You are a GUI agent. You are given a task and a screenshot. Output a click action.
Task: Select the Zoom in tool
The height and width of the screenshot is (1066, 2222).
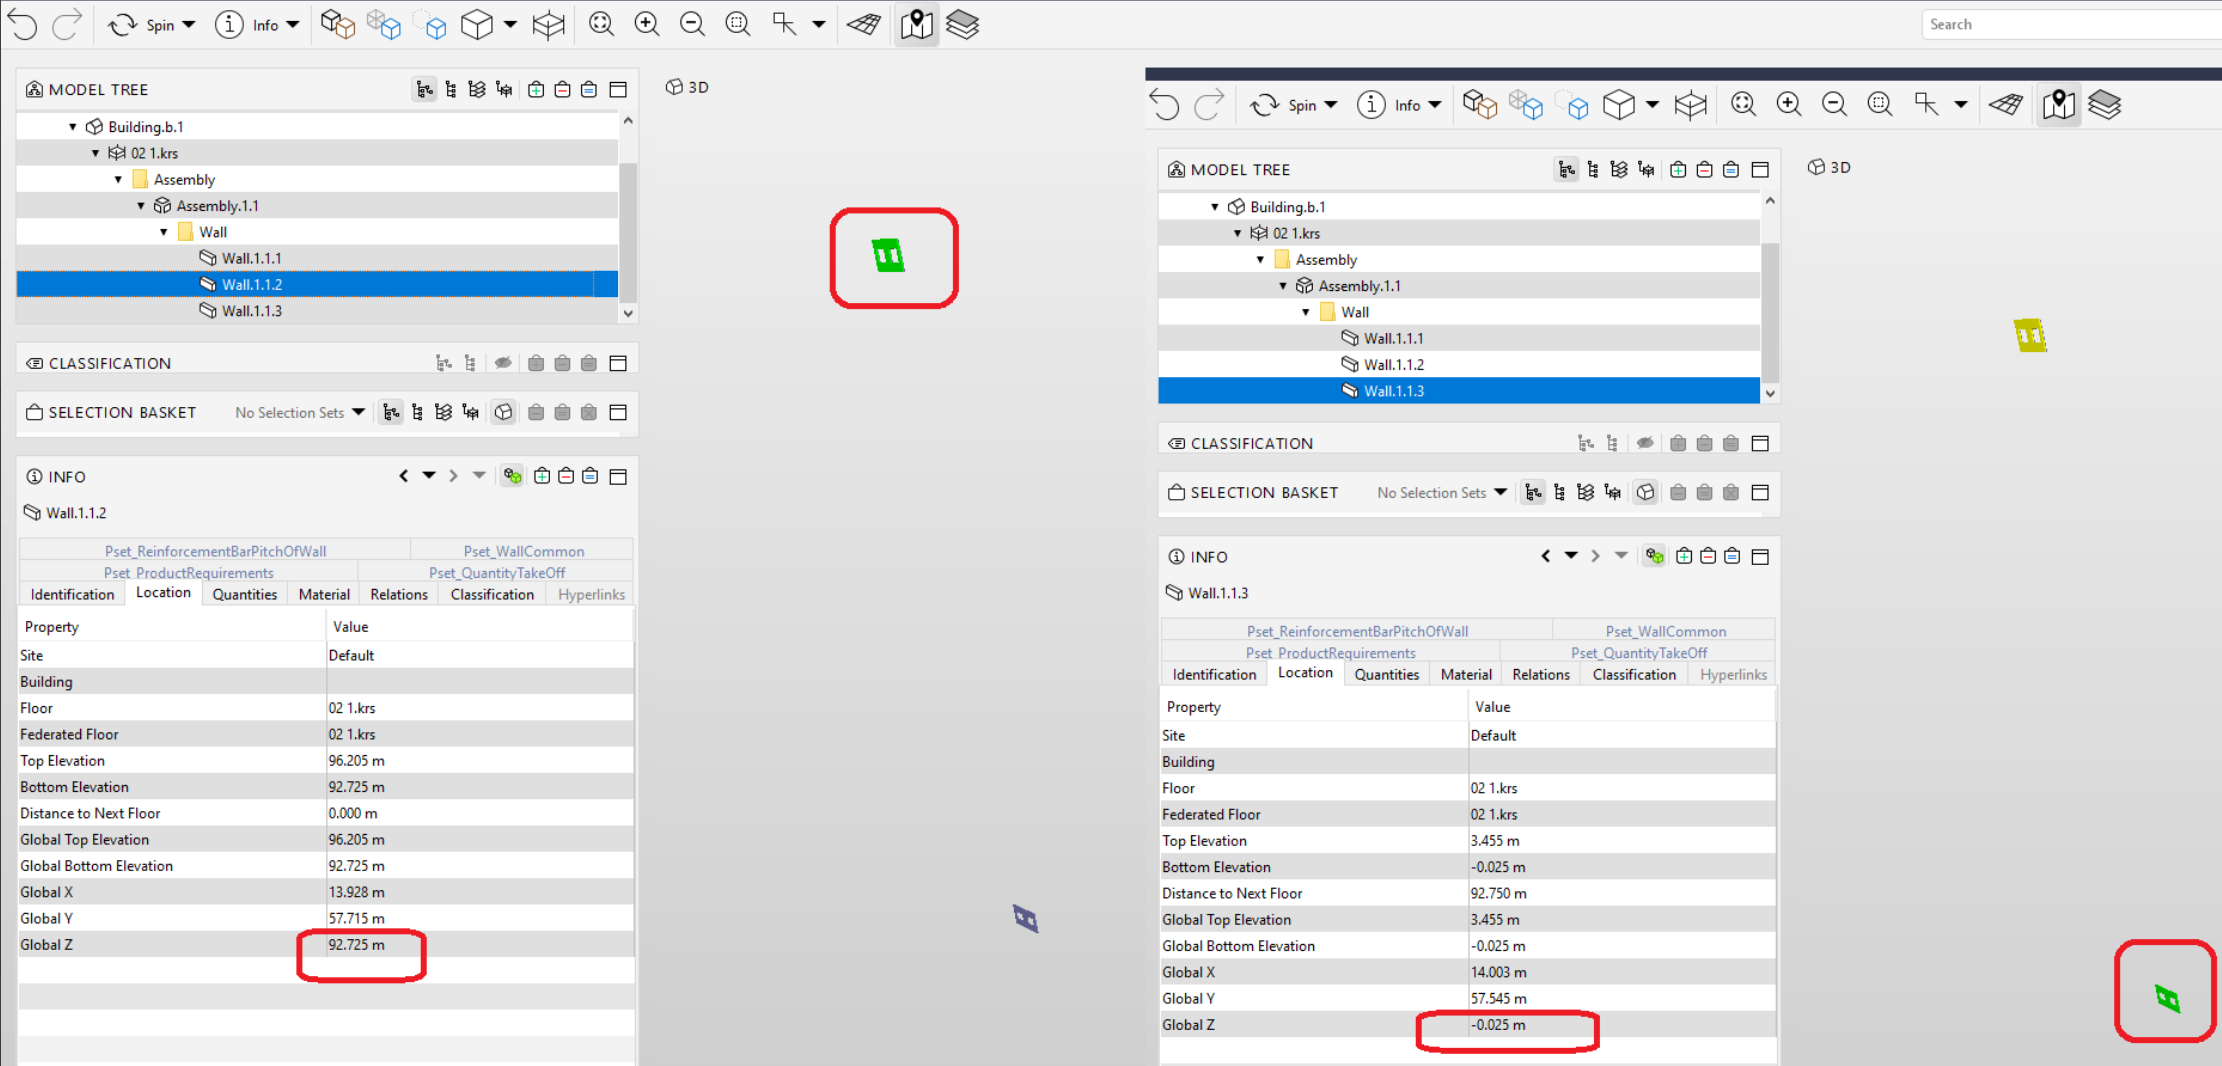(x=646, y=23)
